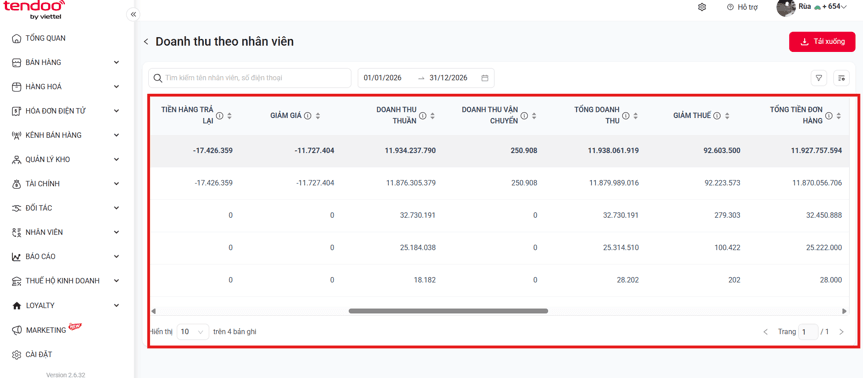Screen dimensions: 863x378
Task: Go back using arrow beside page title
Action: pos(146,42)
